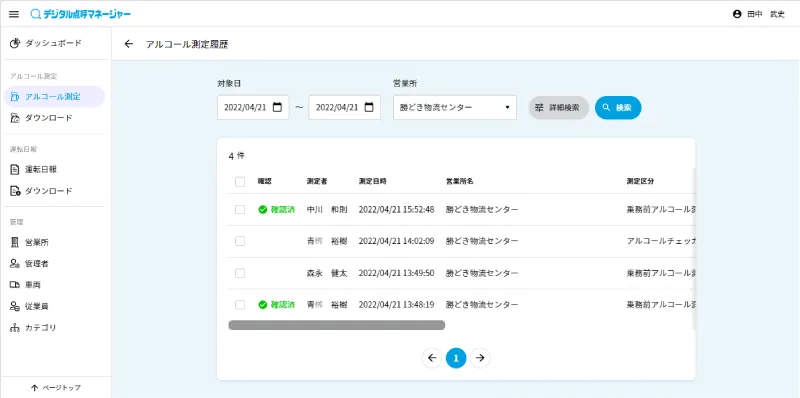Click the back arrow beside アルコール測定履歴
The image size is (800, 398).
[x=129, y=44]
